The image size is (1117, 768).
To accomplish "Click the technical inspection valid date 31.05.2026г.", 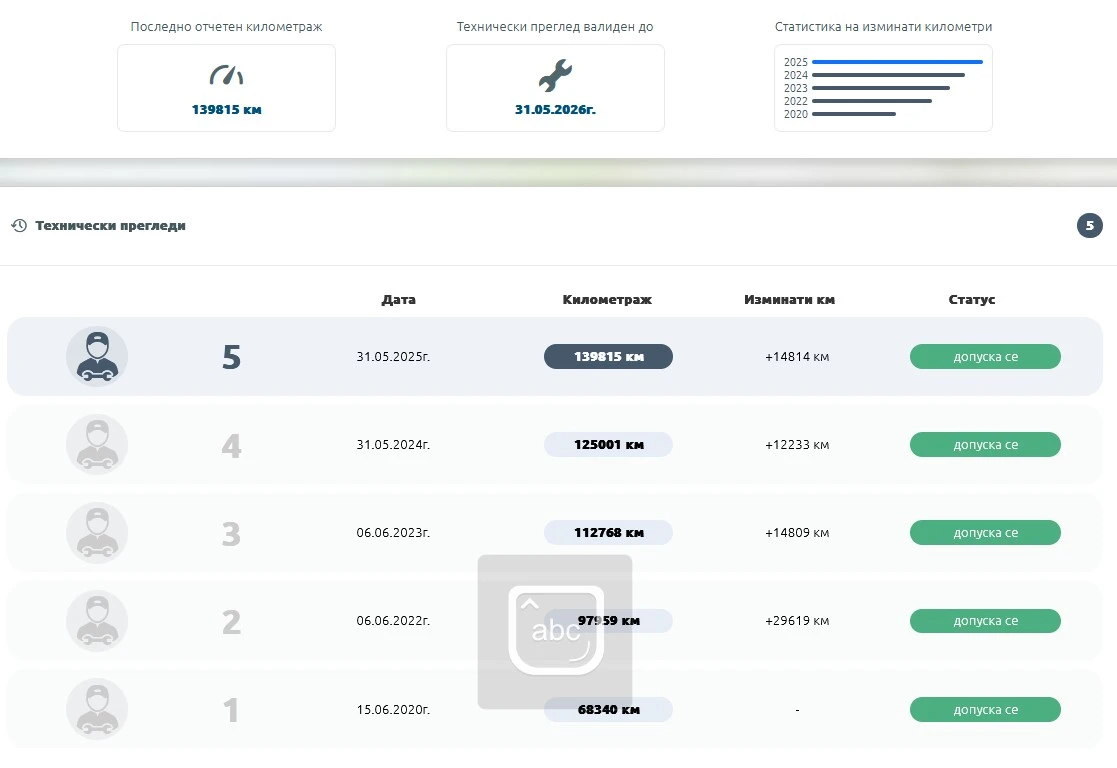I will (x=555, y=109).
